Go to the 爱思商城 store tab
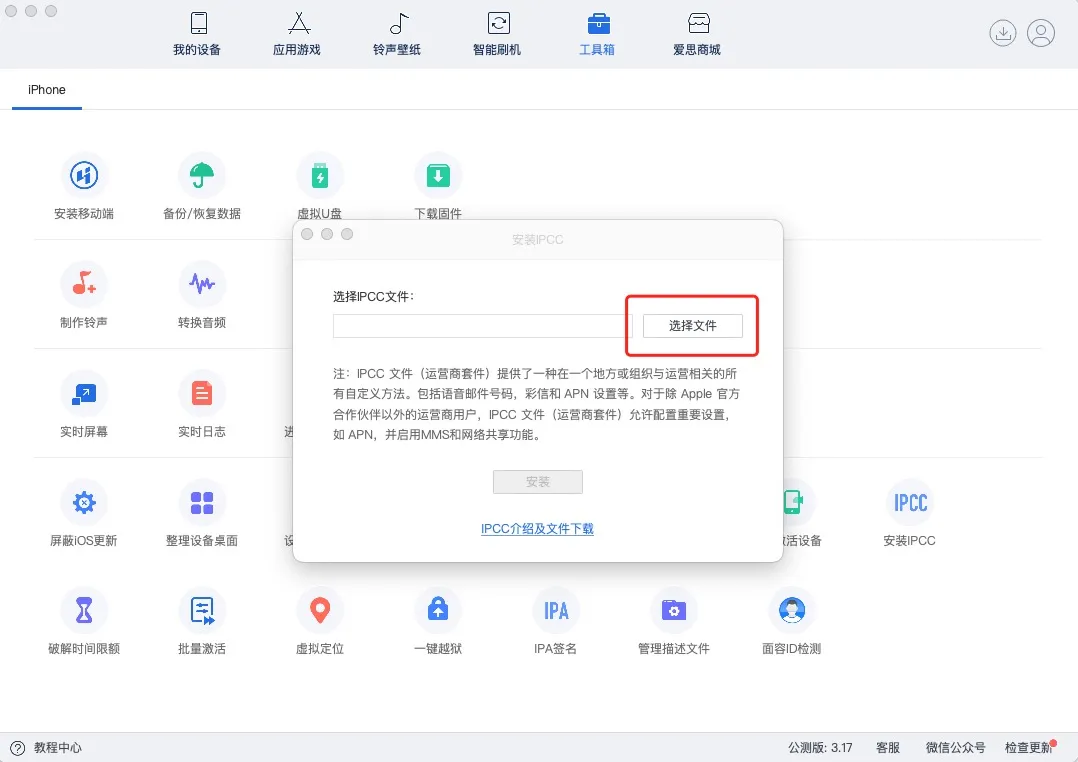 click(x=697, y=34)
